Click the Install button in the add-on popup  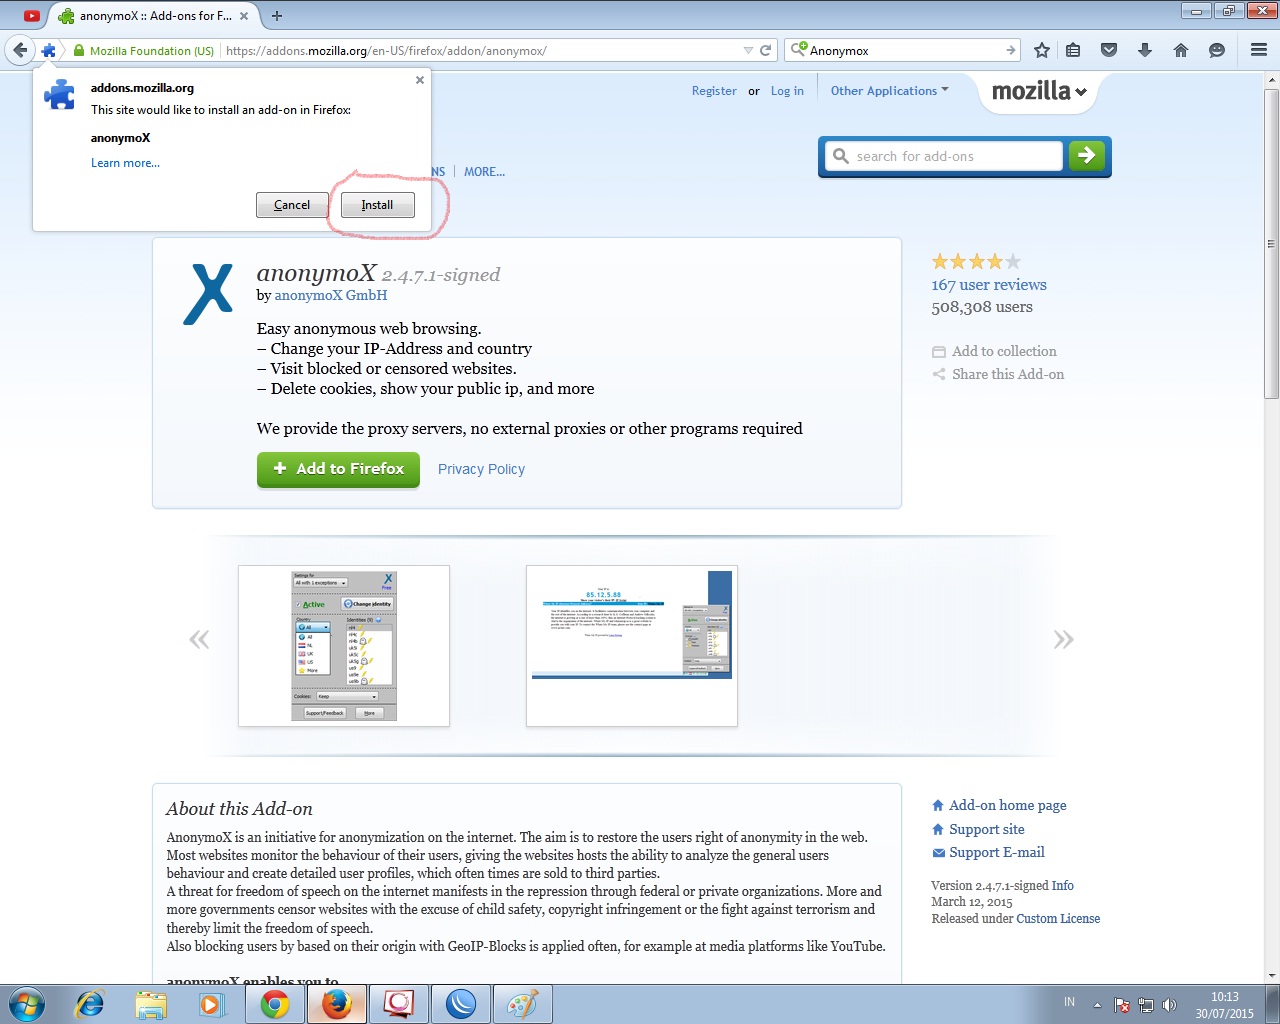[x=377, y=204]
